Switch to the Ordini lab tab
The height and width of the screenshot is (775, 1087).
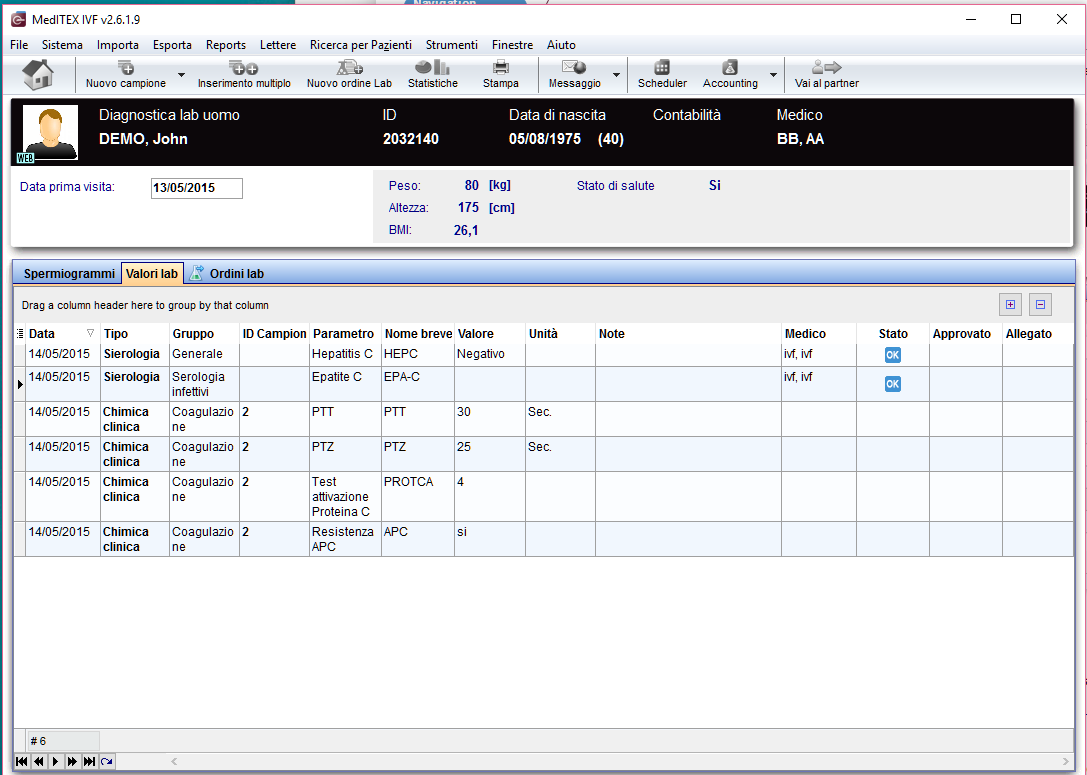click(228, 274)
